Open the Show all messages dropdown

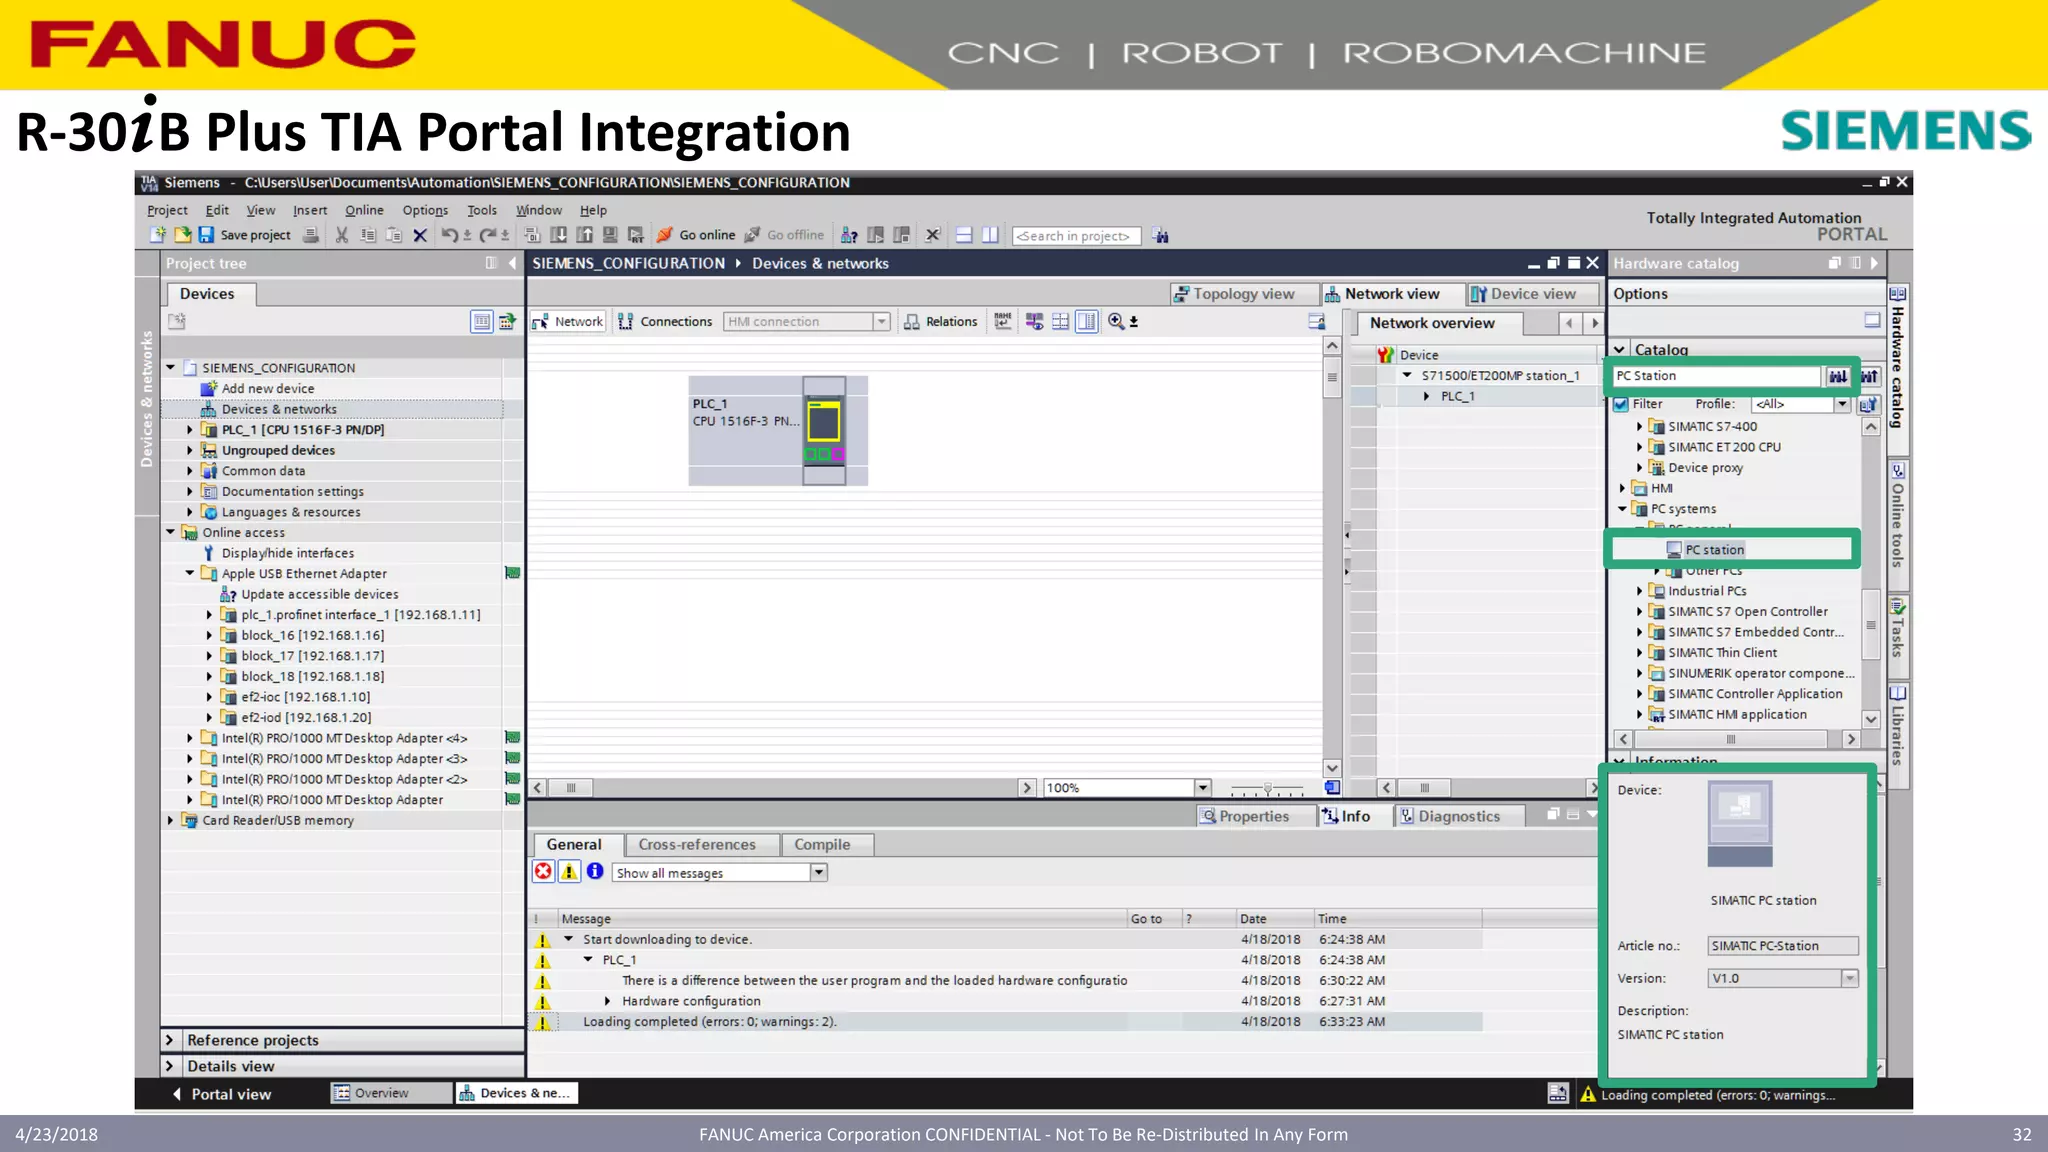click(819, 872)
